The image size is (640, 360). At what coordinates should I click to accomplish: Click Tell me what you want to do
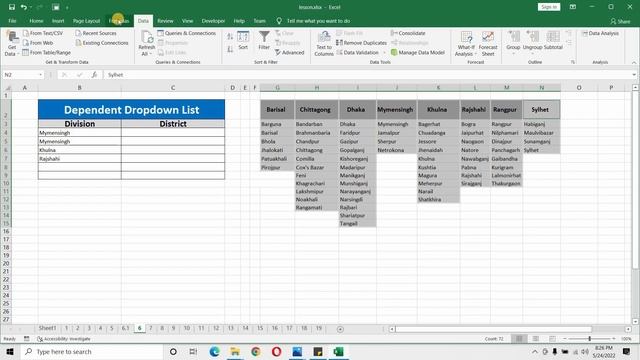pos(318,21)
